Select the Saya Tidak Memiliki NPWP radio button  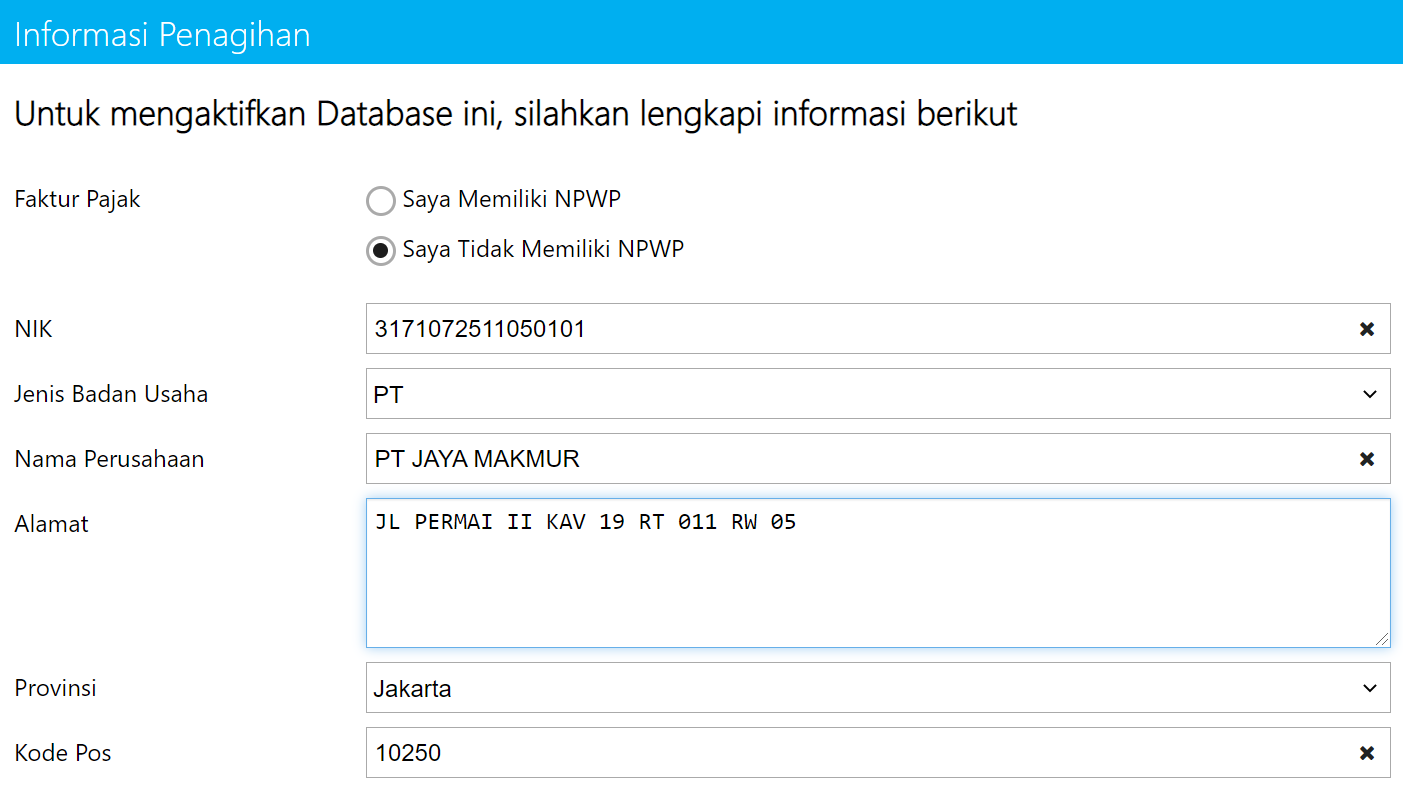point(380,250)
